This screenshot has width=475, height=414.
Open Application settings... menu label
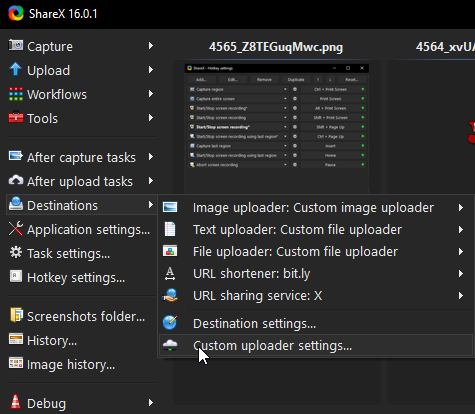[88, 230]
